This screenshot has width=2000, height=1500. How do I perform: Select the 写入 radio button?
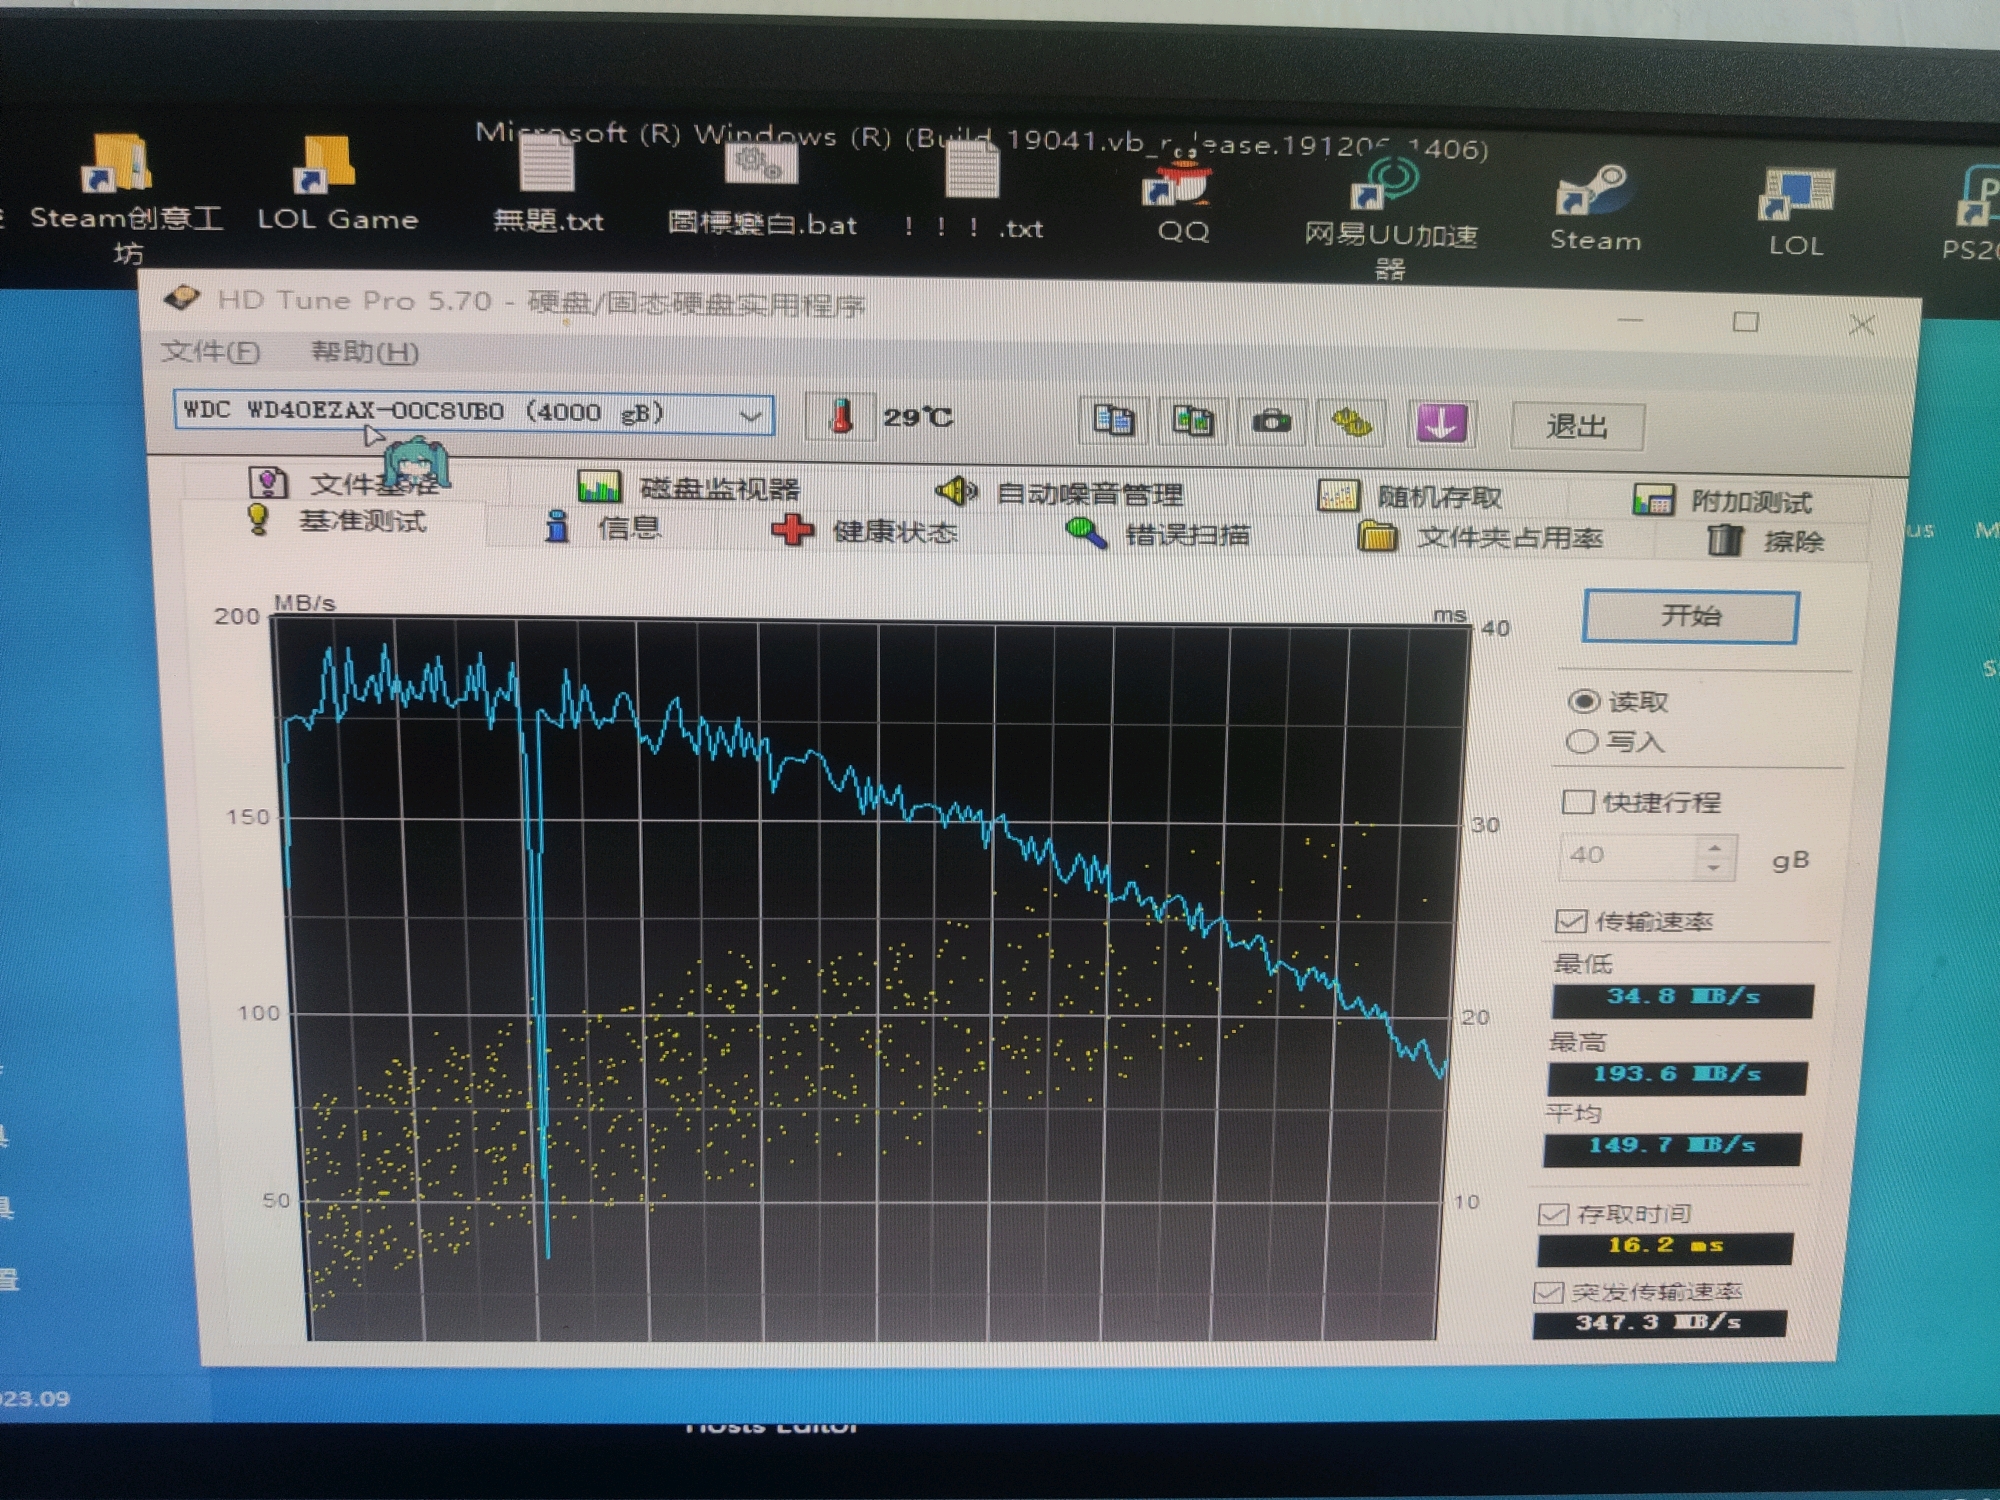coord(1581,741)
